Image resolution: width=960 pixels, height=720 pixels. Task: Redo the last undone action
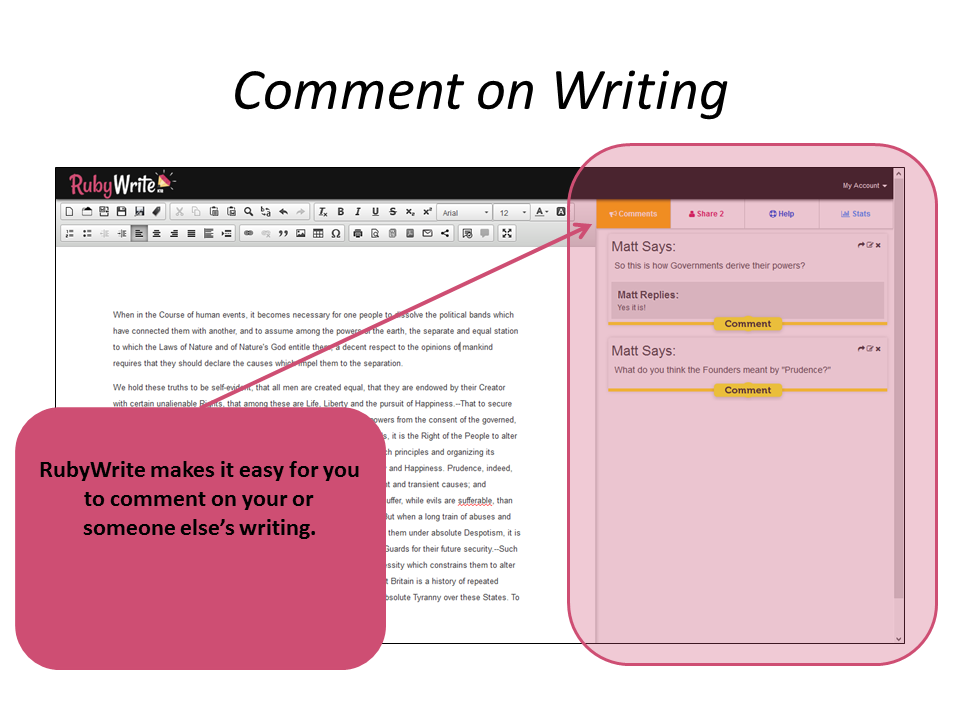click(301, 212)
